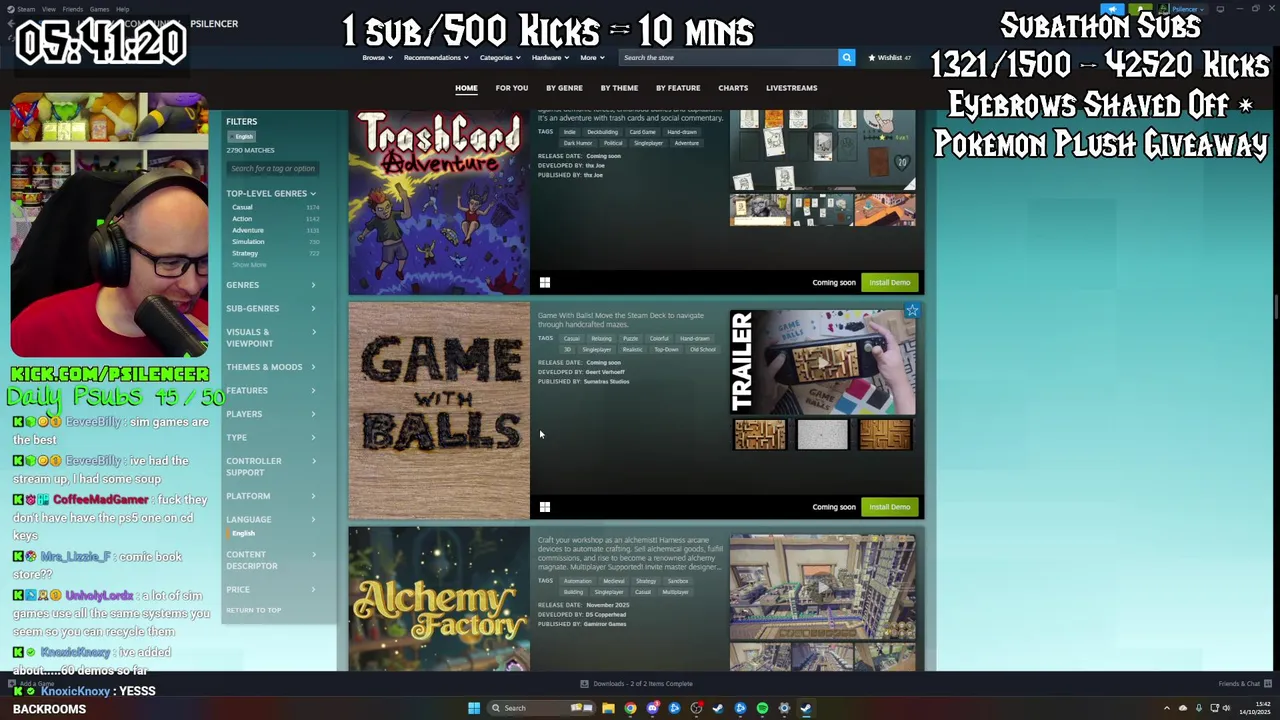The image size is (1280, 720).
Task: Expand the THEMES & MOODS filter section
Action: point(271,367)
